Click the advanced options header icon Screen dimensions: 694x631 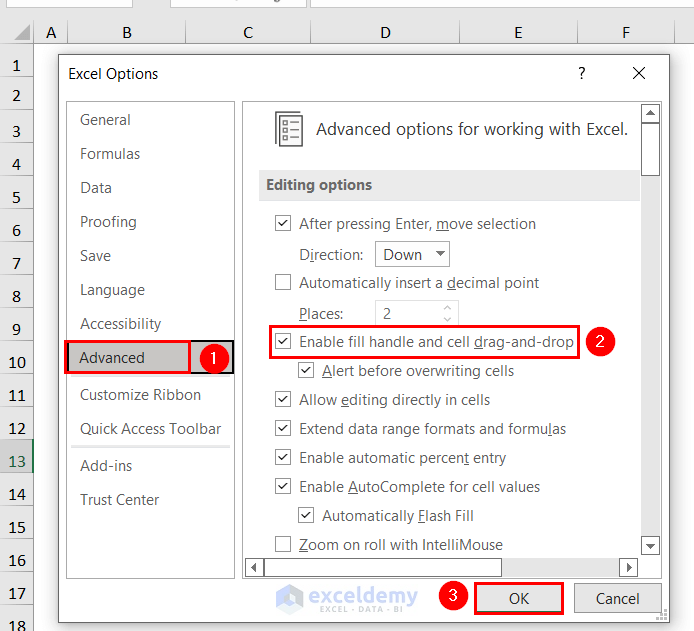pos(288,129)
